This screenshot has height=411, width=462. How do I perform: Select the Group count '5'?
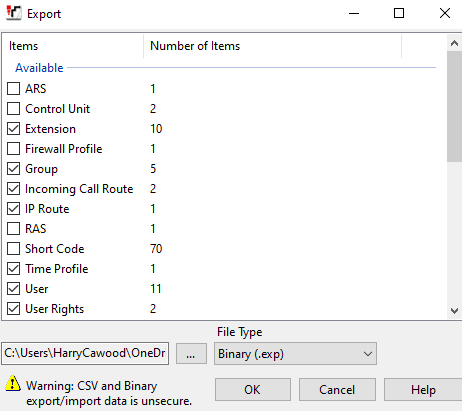click(153, 169)
